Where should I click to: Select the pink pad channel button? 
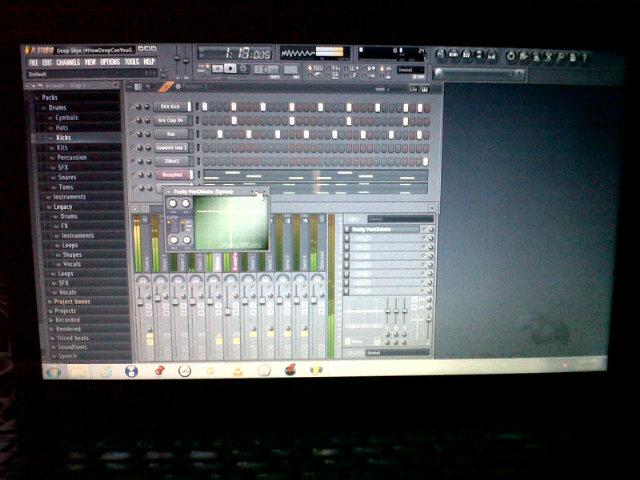pos(173,175)
